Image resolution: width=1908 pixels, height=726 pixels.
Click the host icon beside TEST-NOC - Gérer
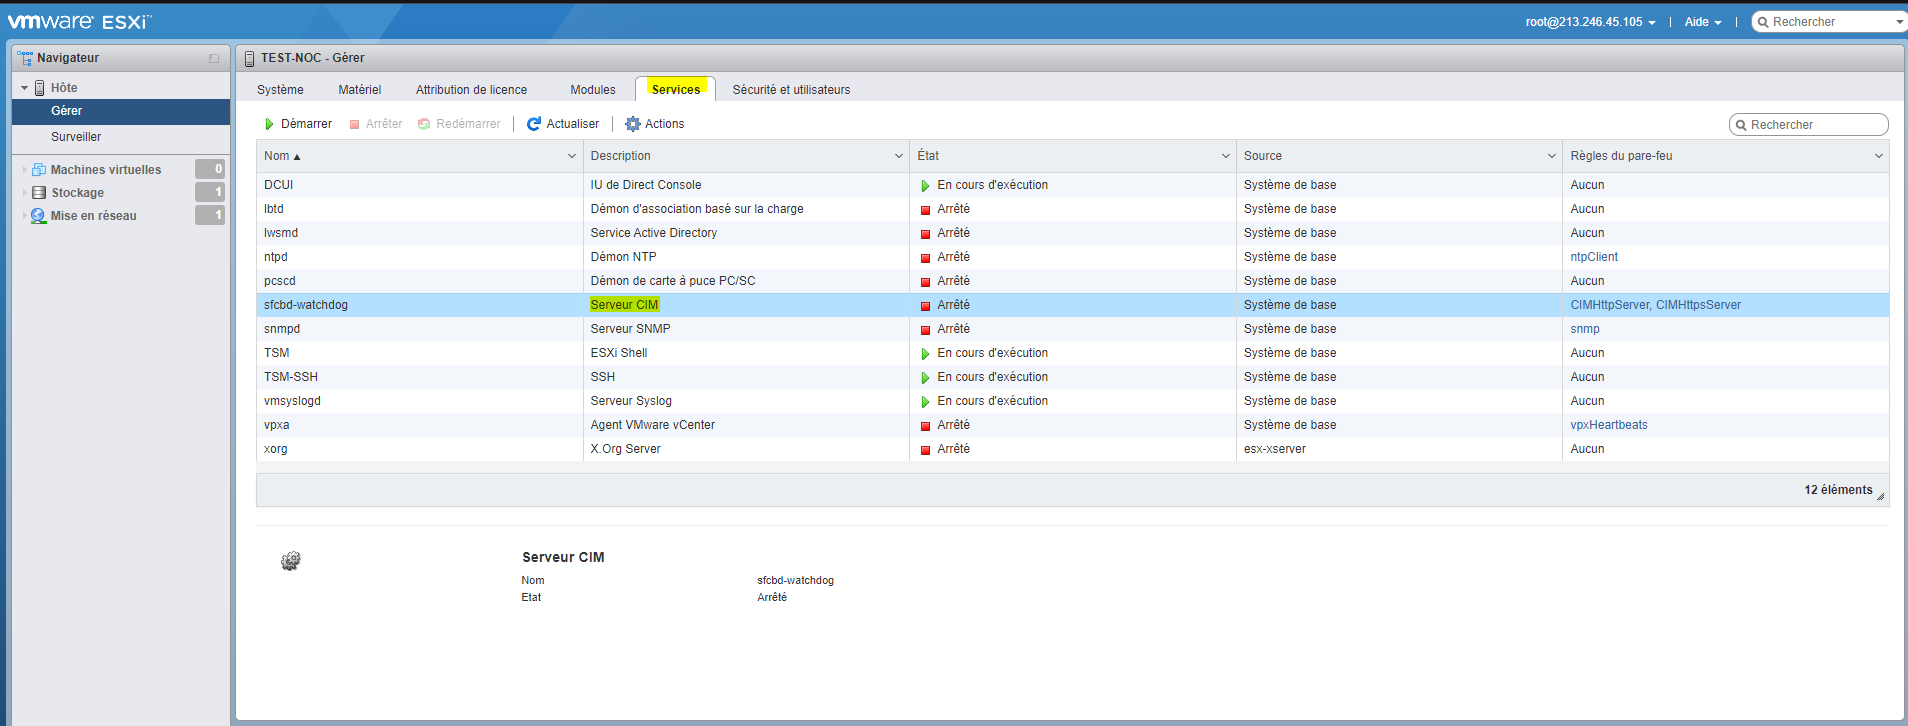point(250,58)
